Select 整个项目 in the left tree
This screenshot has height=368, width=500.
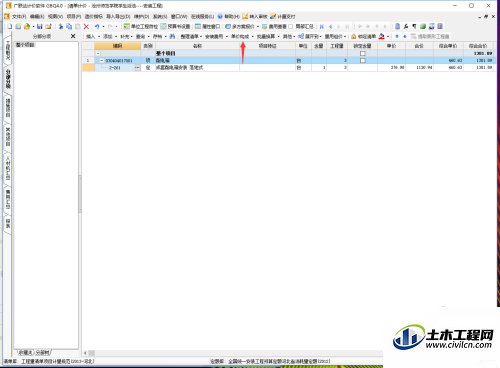click(x=25, y=45)
